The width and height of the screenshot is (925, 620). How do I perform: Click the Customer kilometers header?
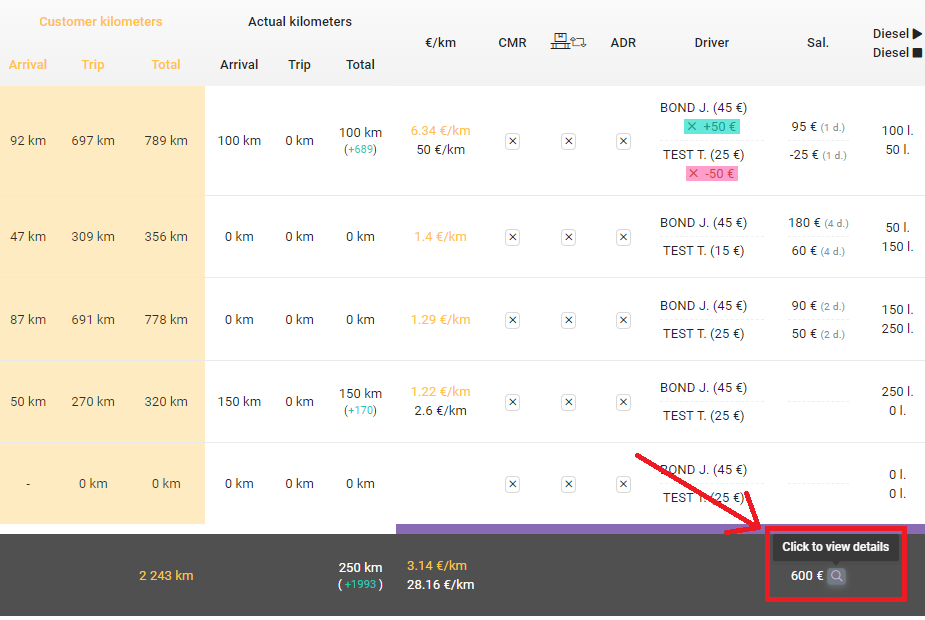pos(101,22)
